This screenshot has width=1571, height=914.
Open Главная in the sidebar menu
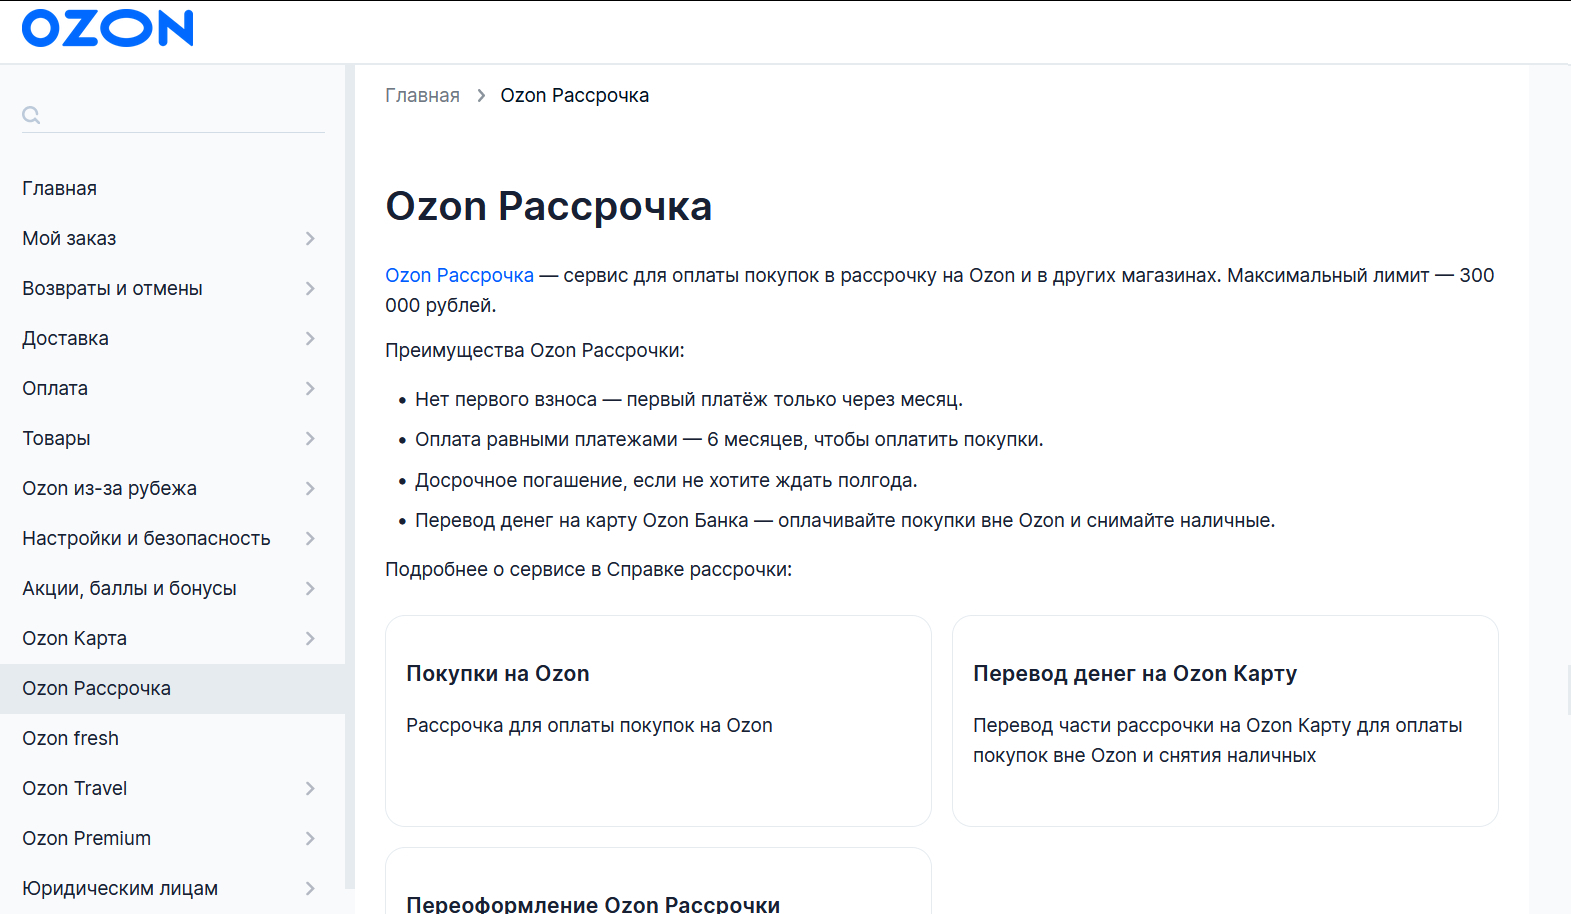60,189
